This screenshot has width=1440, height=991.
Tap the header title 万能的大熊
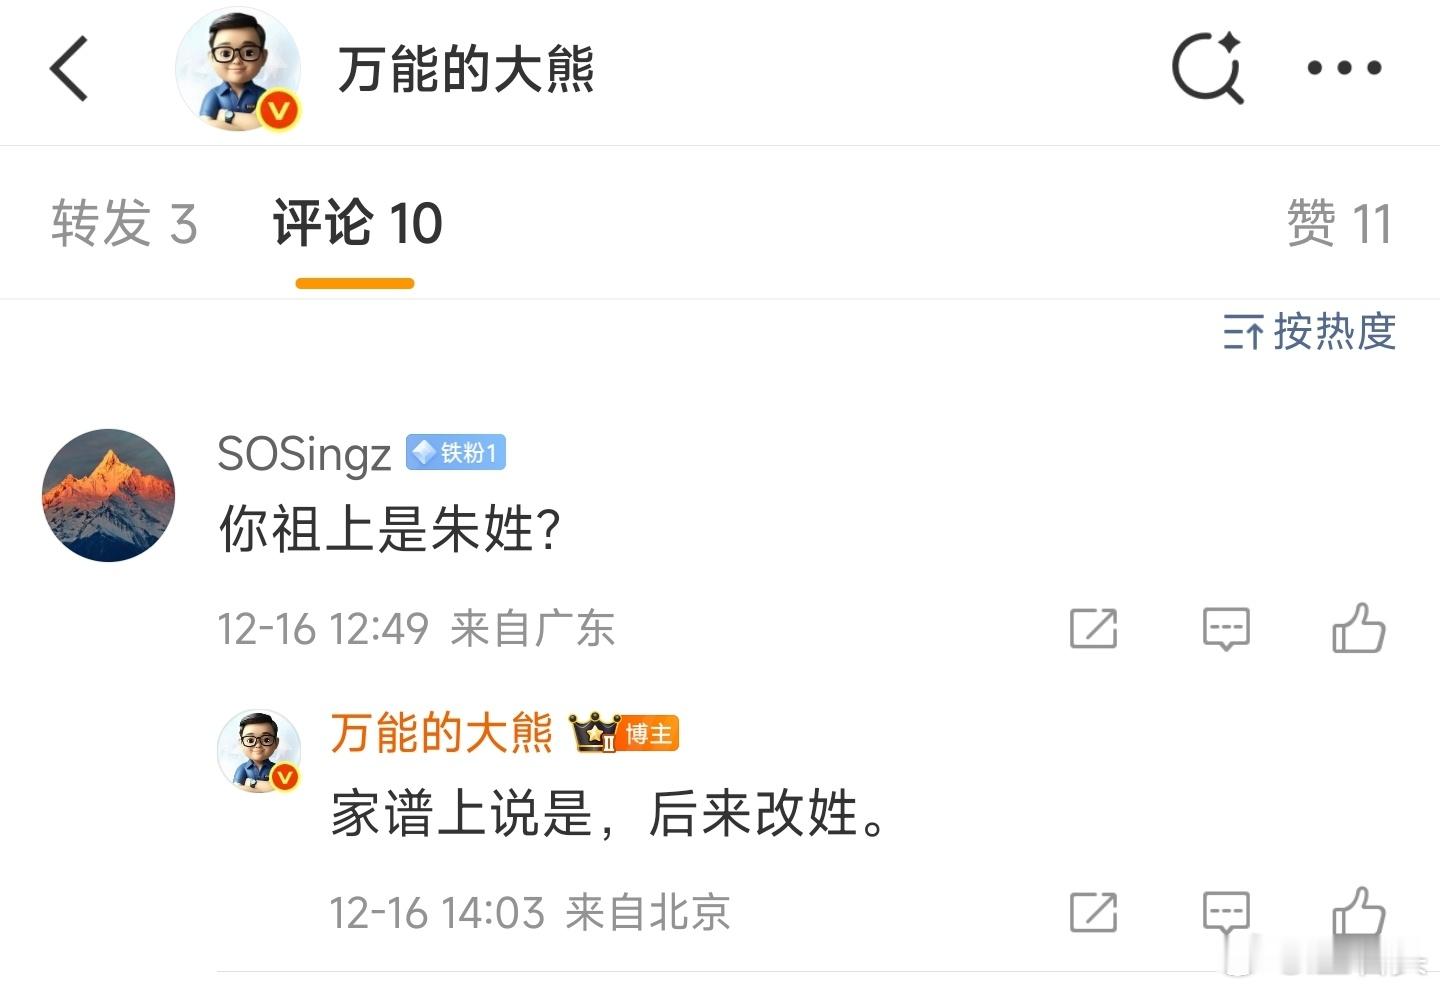[465, 70]
